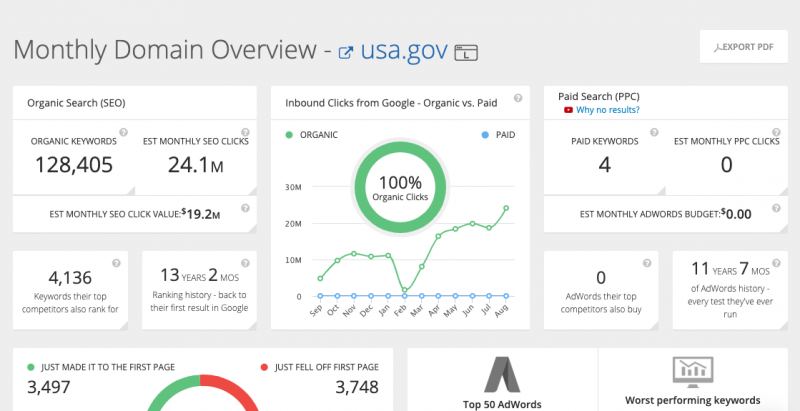Click the 0 AdWords competitors value
Screen dimensions: 800x411
pyautogui.click(x=601, y=278)
